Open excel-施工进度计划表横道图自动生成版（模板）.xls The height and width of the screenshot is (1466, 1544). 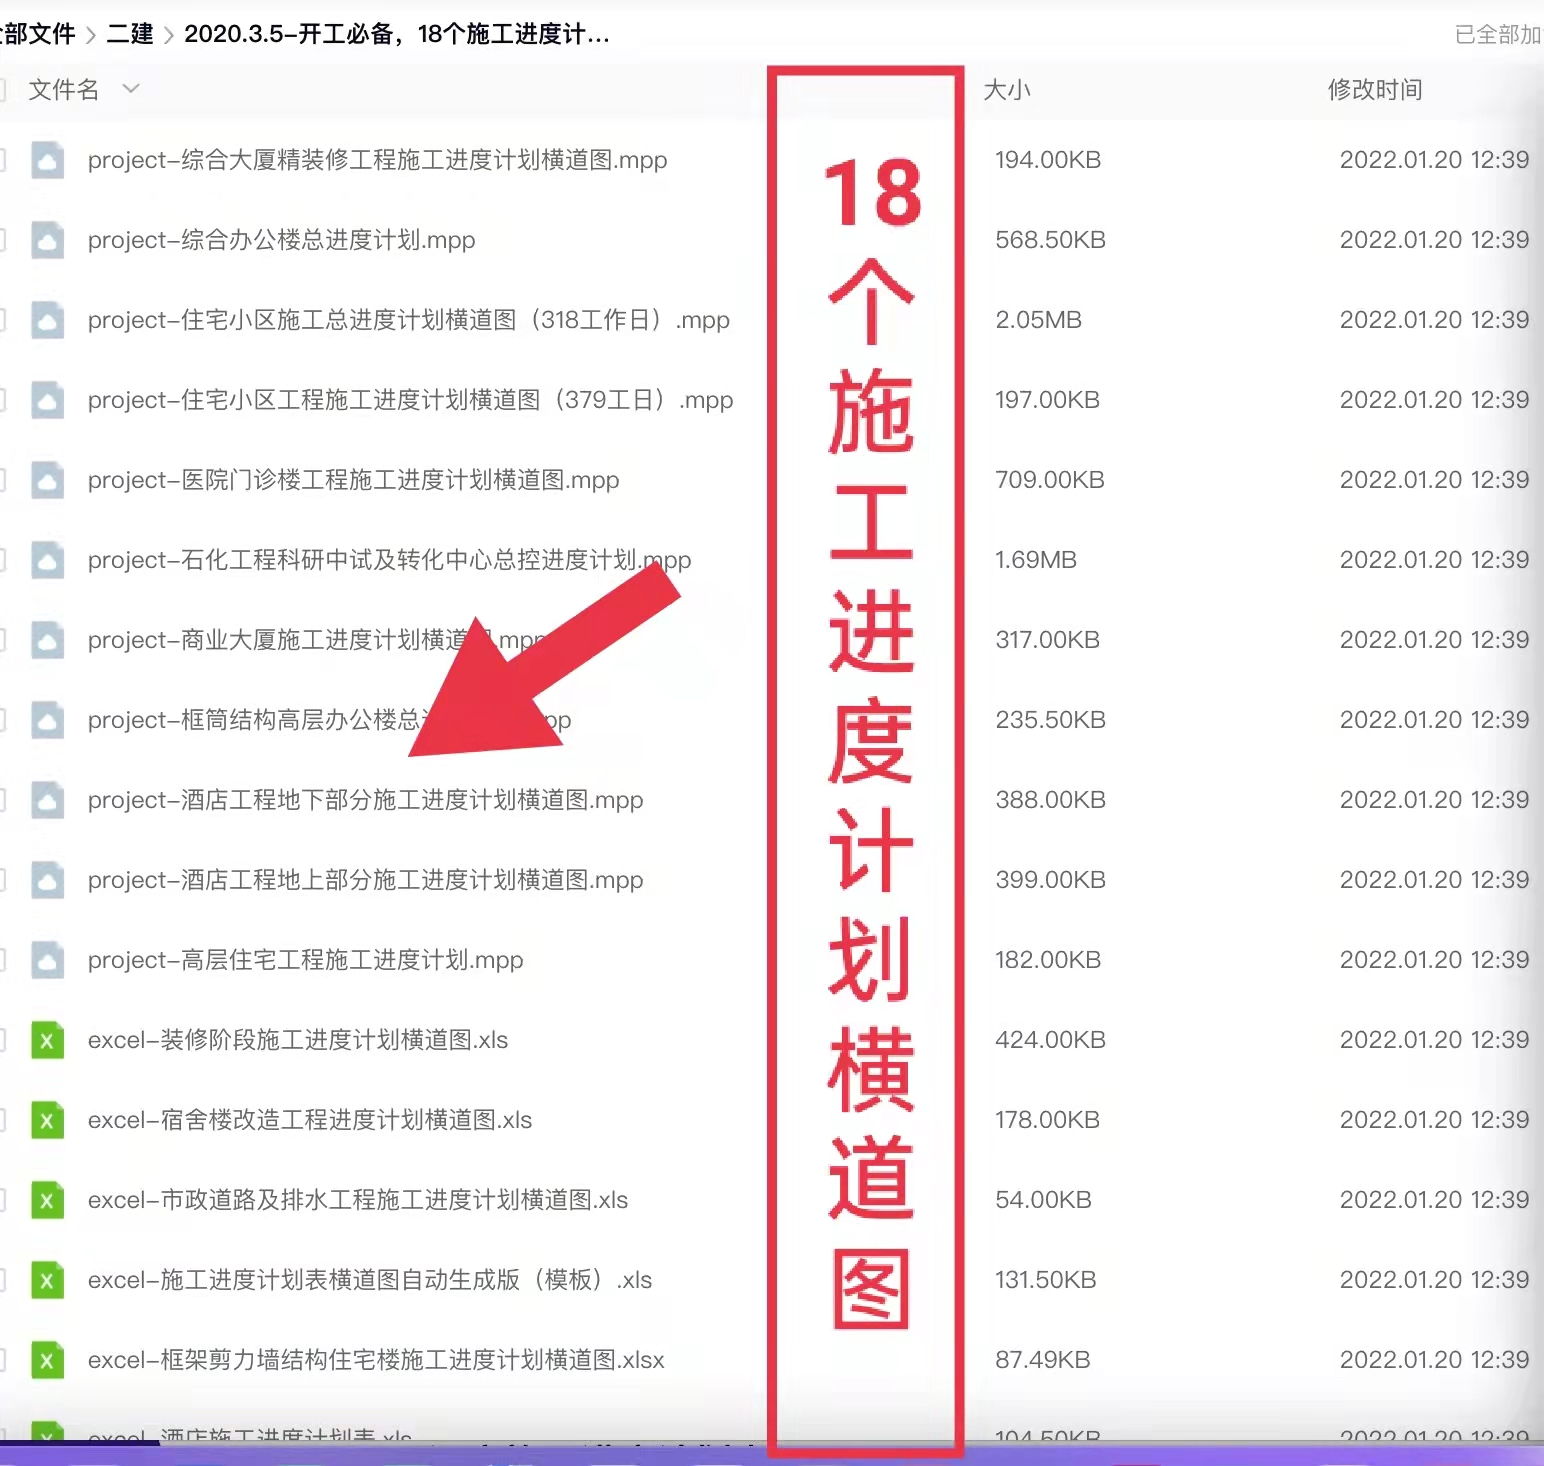click(x=370, y=1280)
